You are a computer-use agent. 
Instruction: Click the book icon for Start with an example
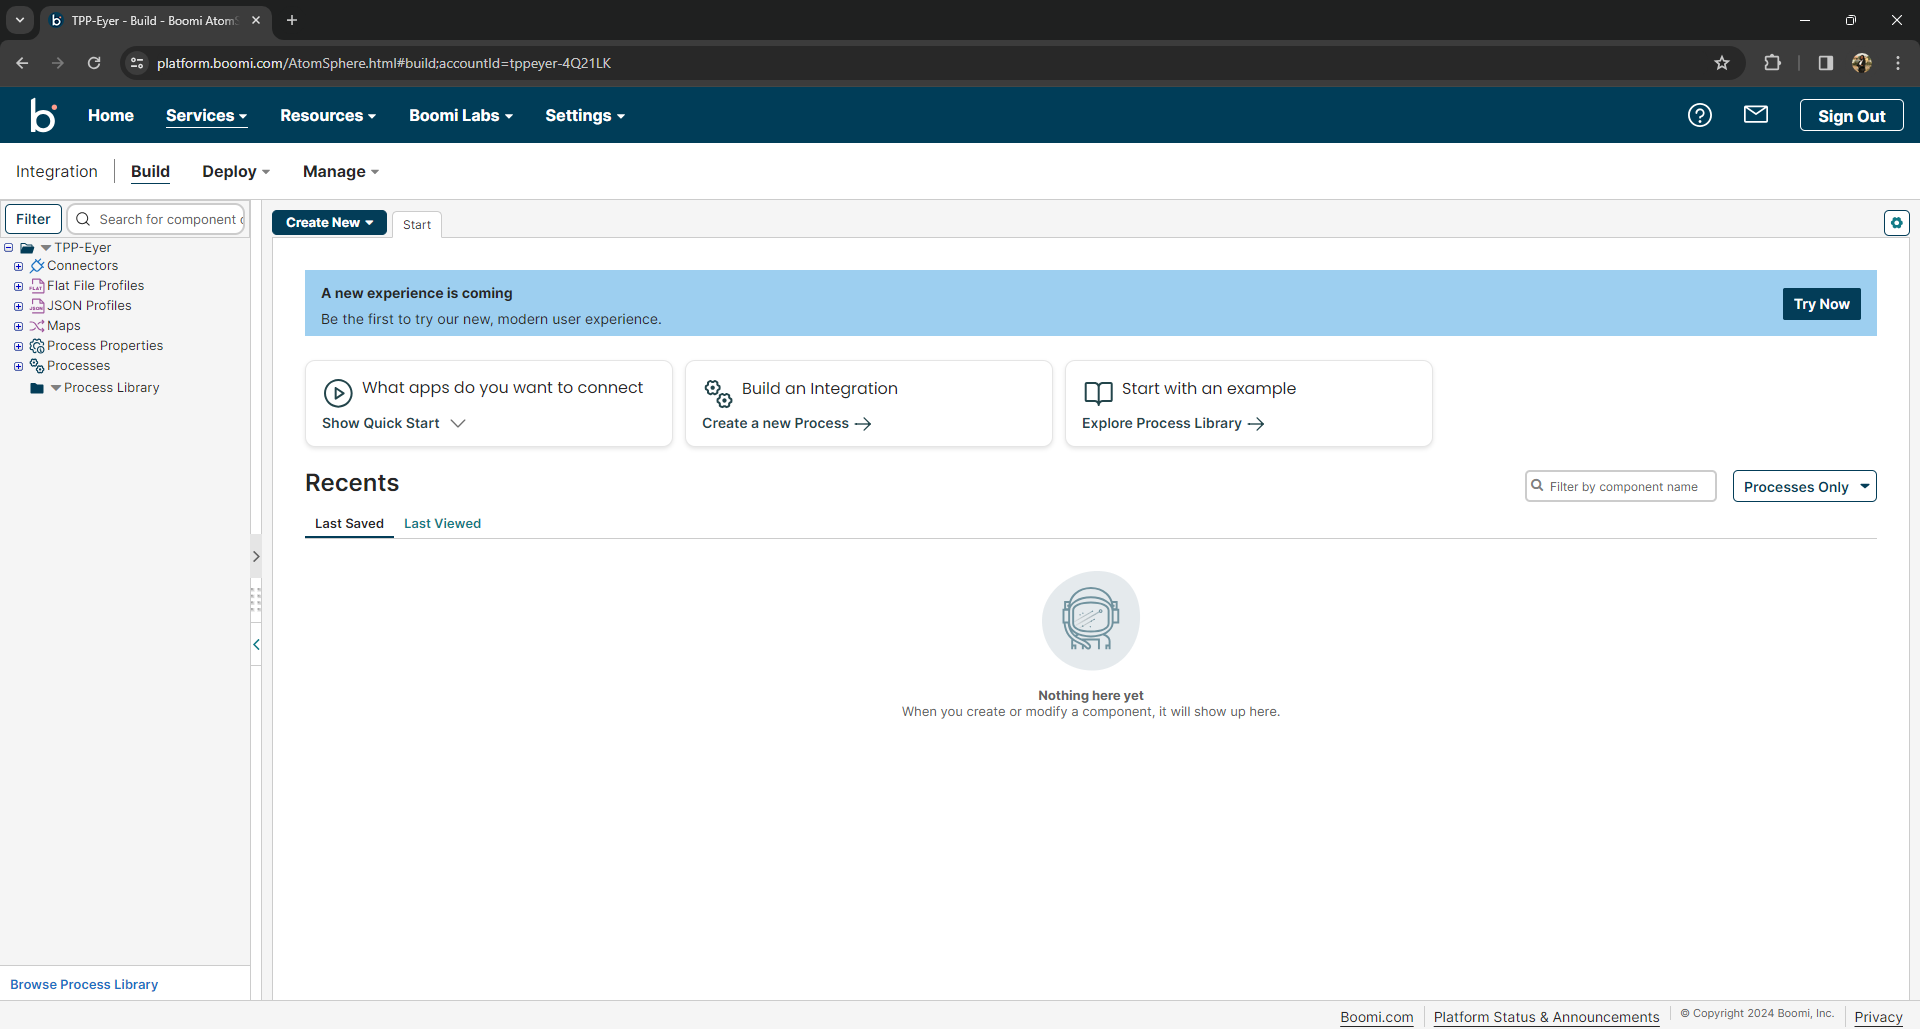point(1098,393)
